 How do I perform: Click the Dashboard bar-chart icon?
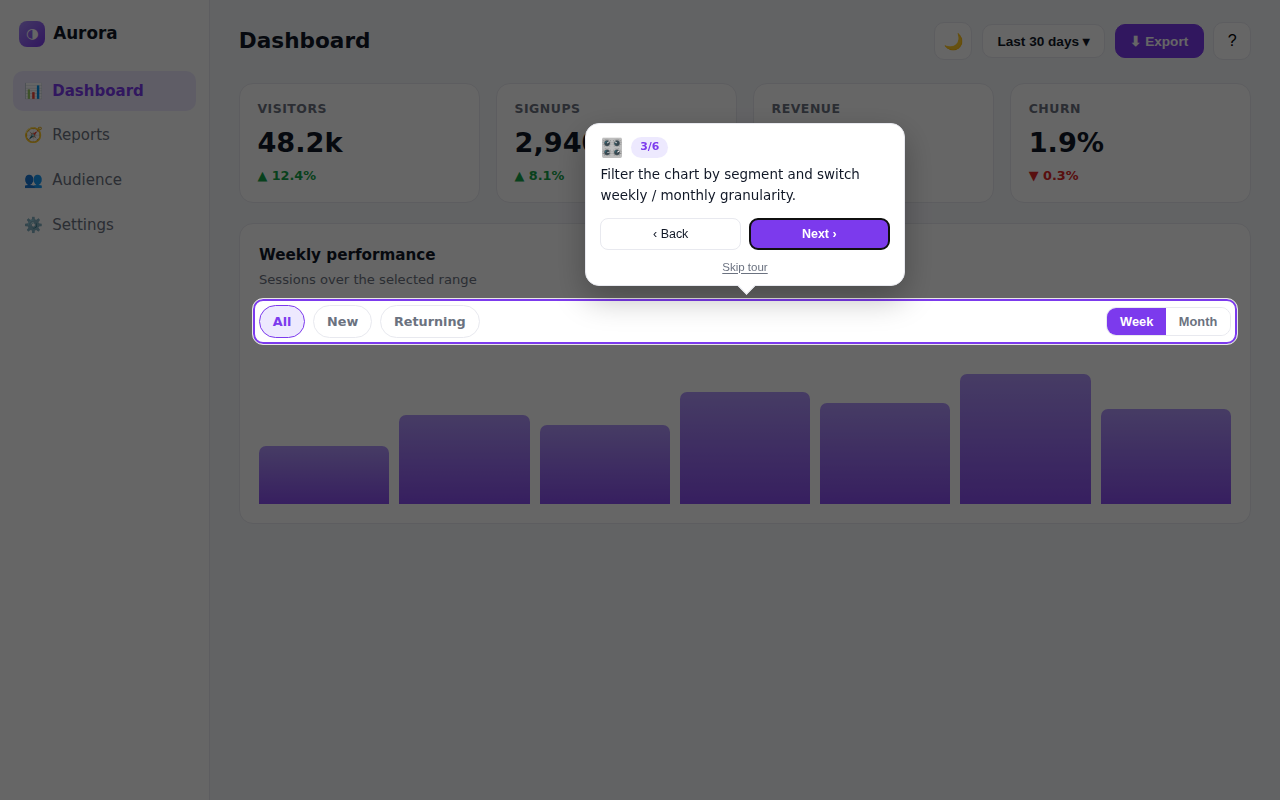pos(33,91)
